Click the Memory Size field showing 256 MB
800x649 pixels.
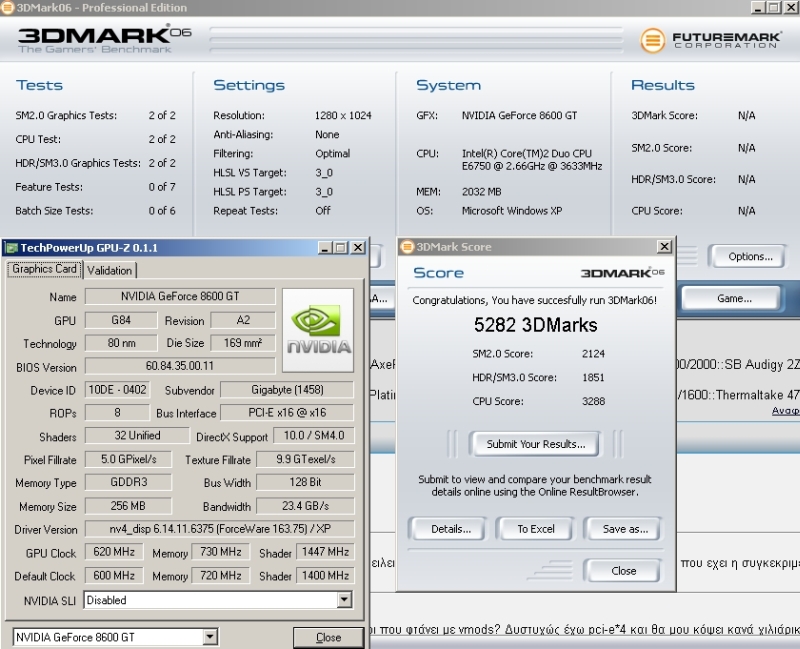click(x=128, y=506)
